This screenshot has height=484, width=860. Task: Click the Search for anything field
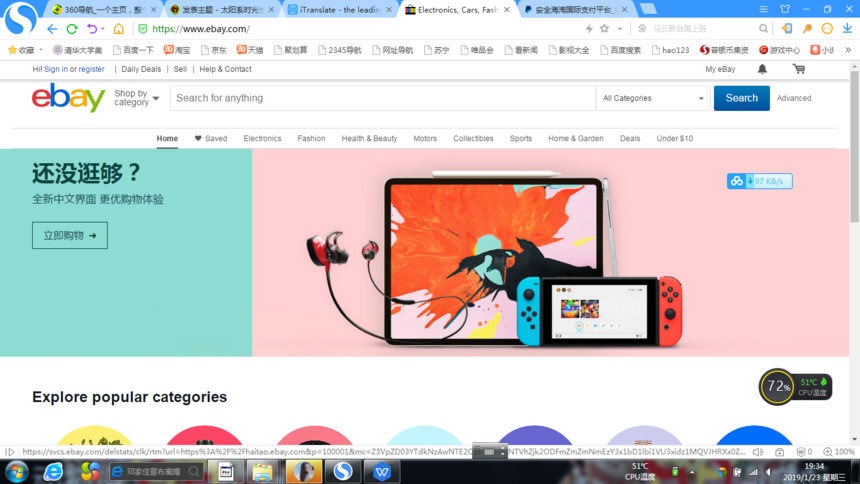pyautogui.click(x=383, y=98)
